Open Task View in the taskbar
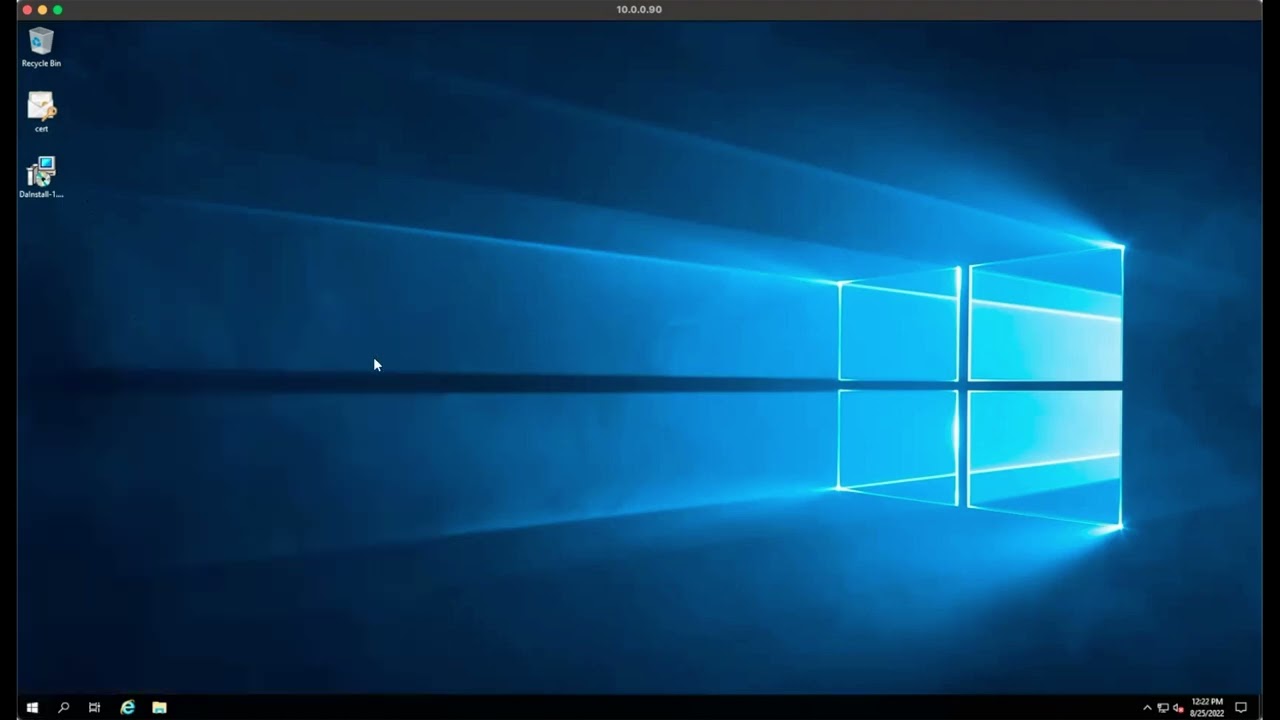This screenshot has width=1280, height=720. (94, 707)
